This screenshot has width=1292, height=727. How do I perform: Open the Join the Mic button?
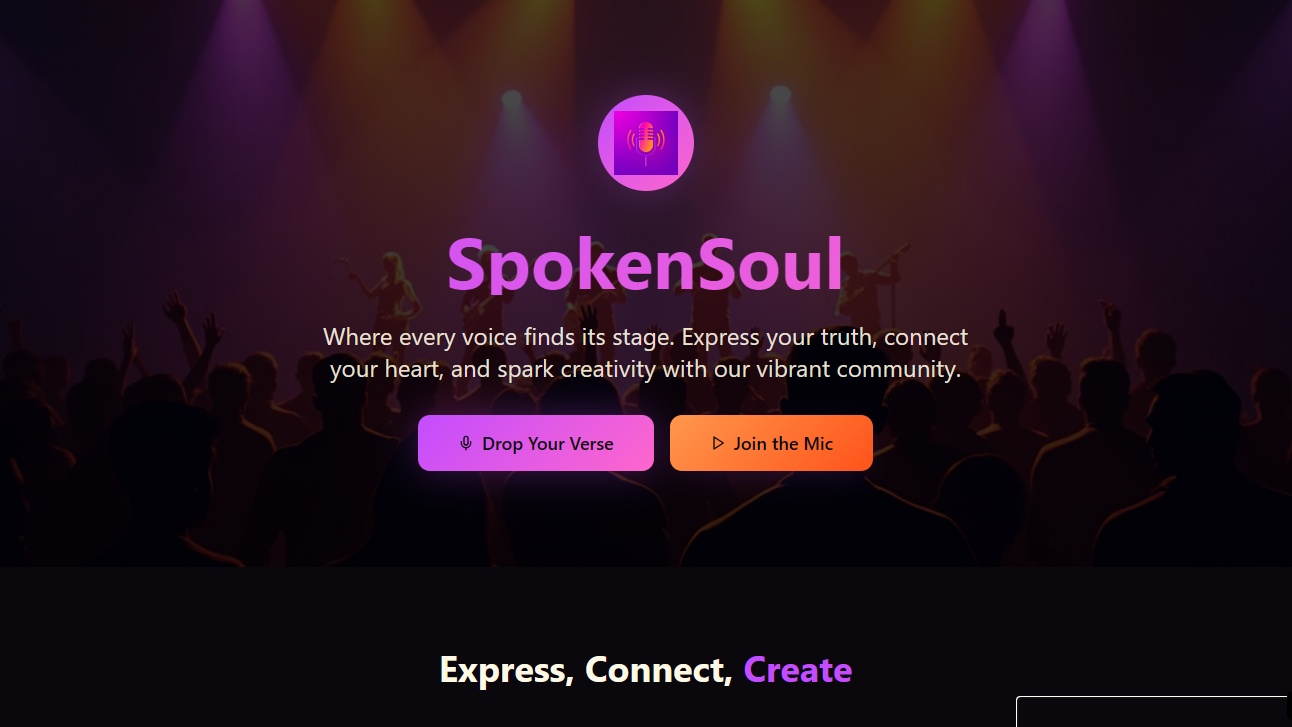click(771, 443)
